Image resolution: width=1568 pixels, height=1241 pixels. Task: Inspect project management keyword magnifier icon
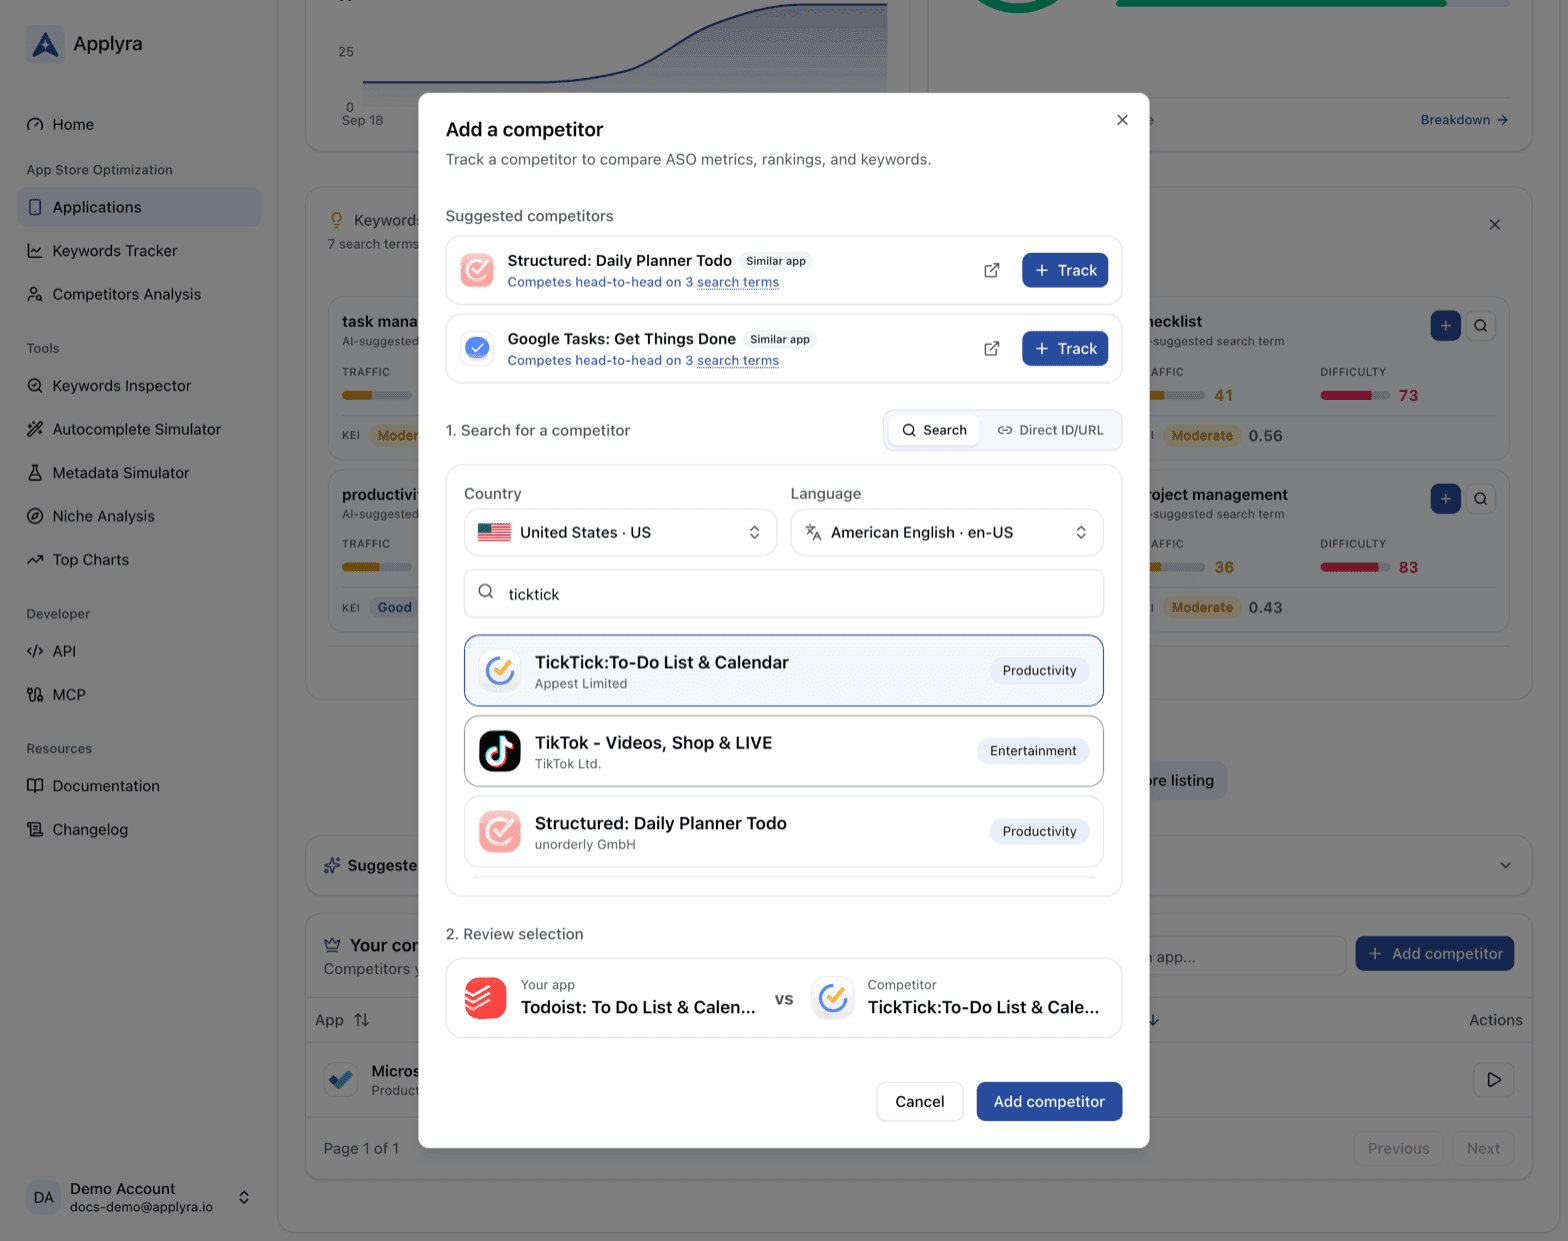pyautogui.click(x=1481, y=499)
